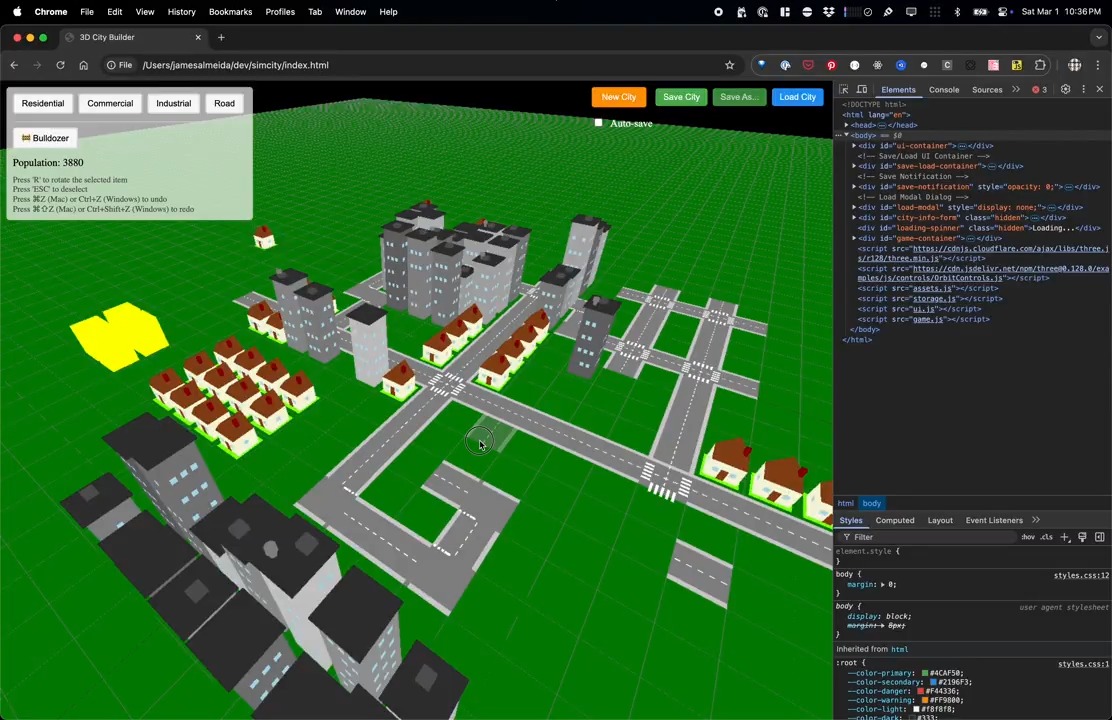Image resolution: width=1112 pixels, height=720 pixels.
Task: Open the storage.js script link
Action: click(934, 299)
